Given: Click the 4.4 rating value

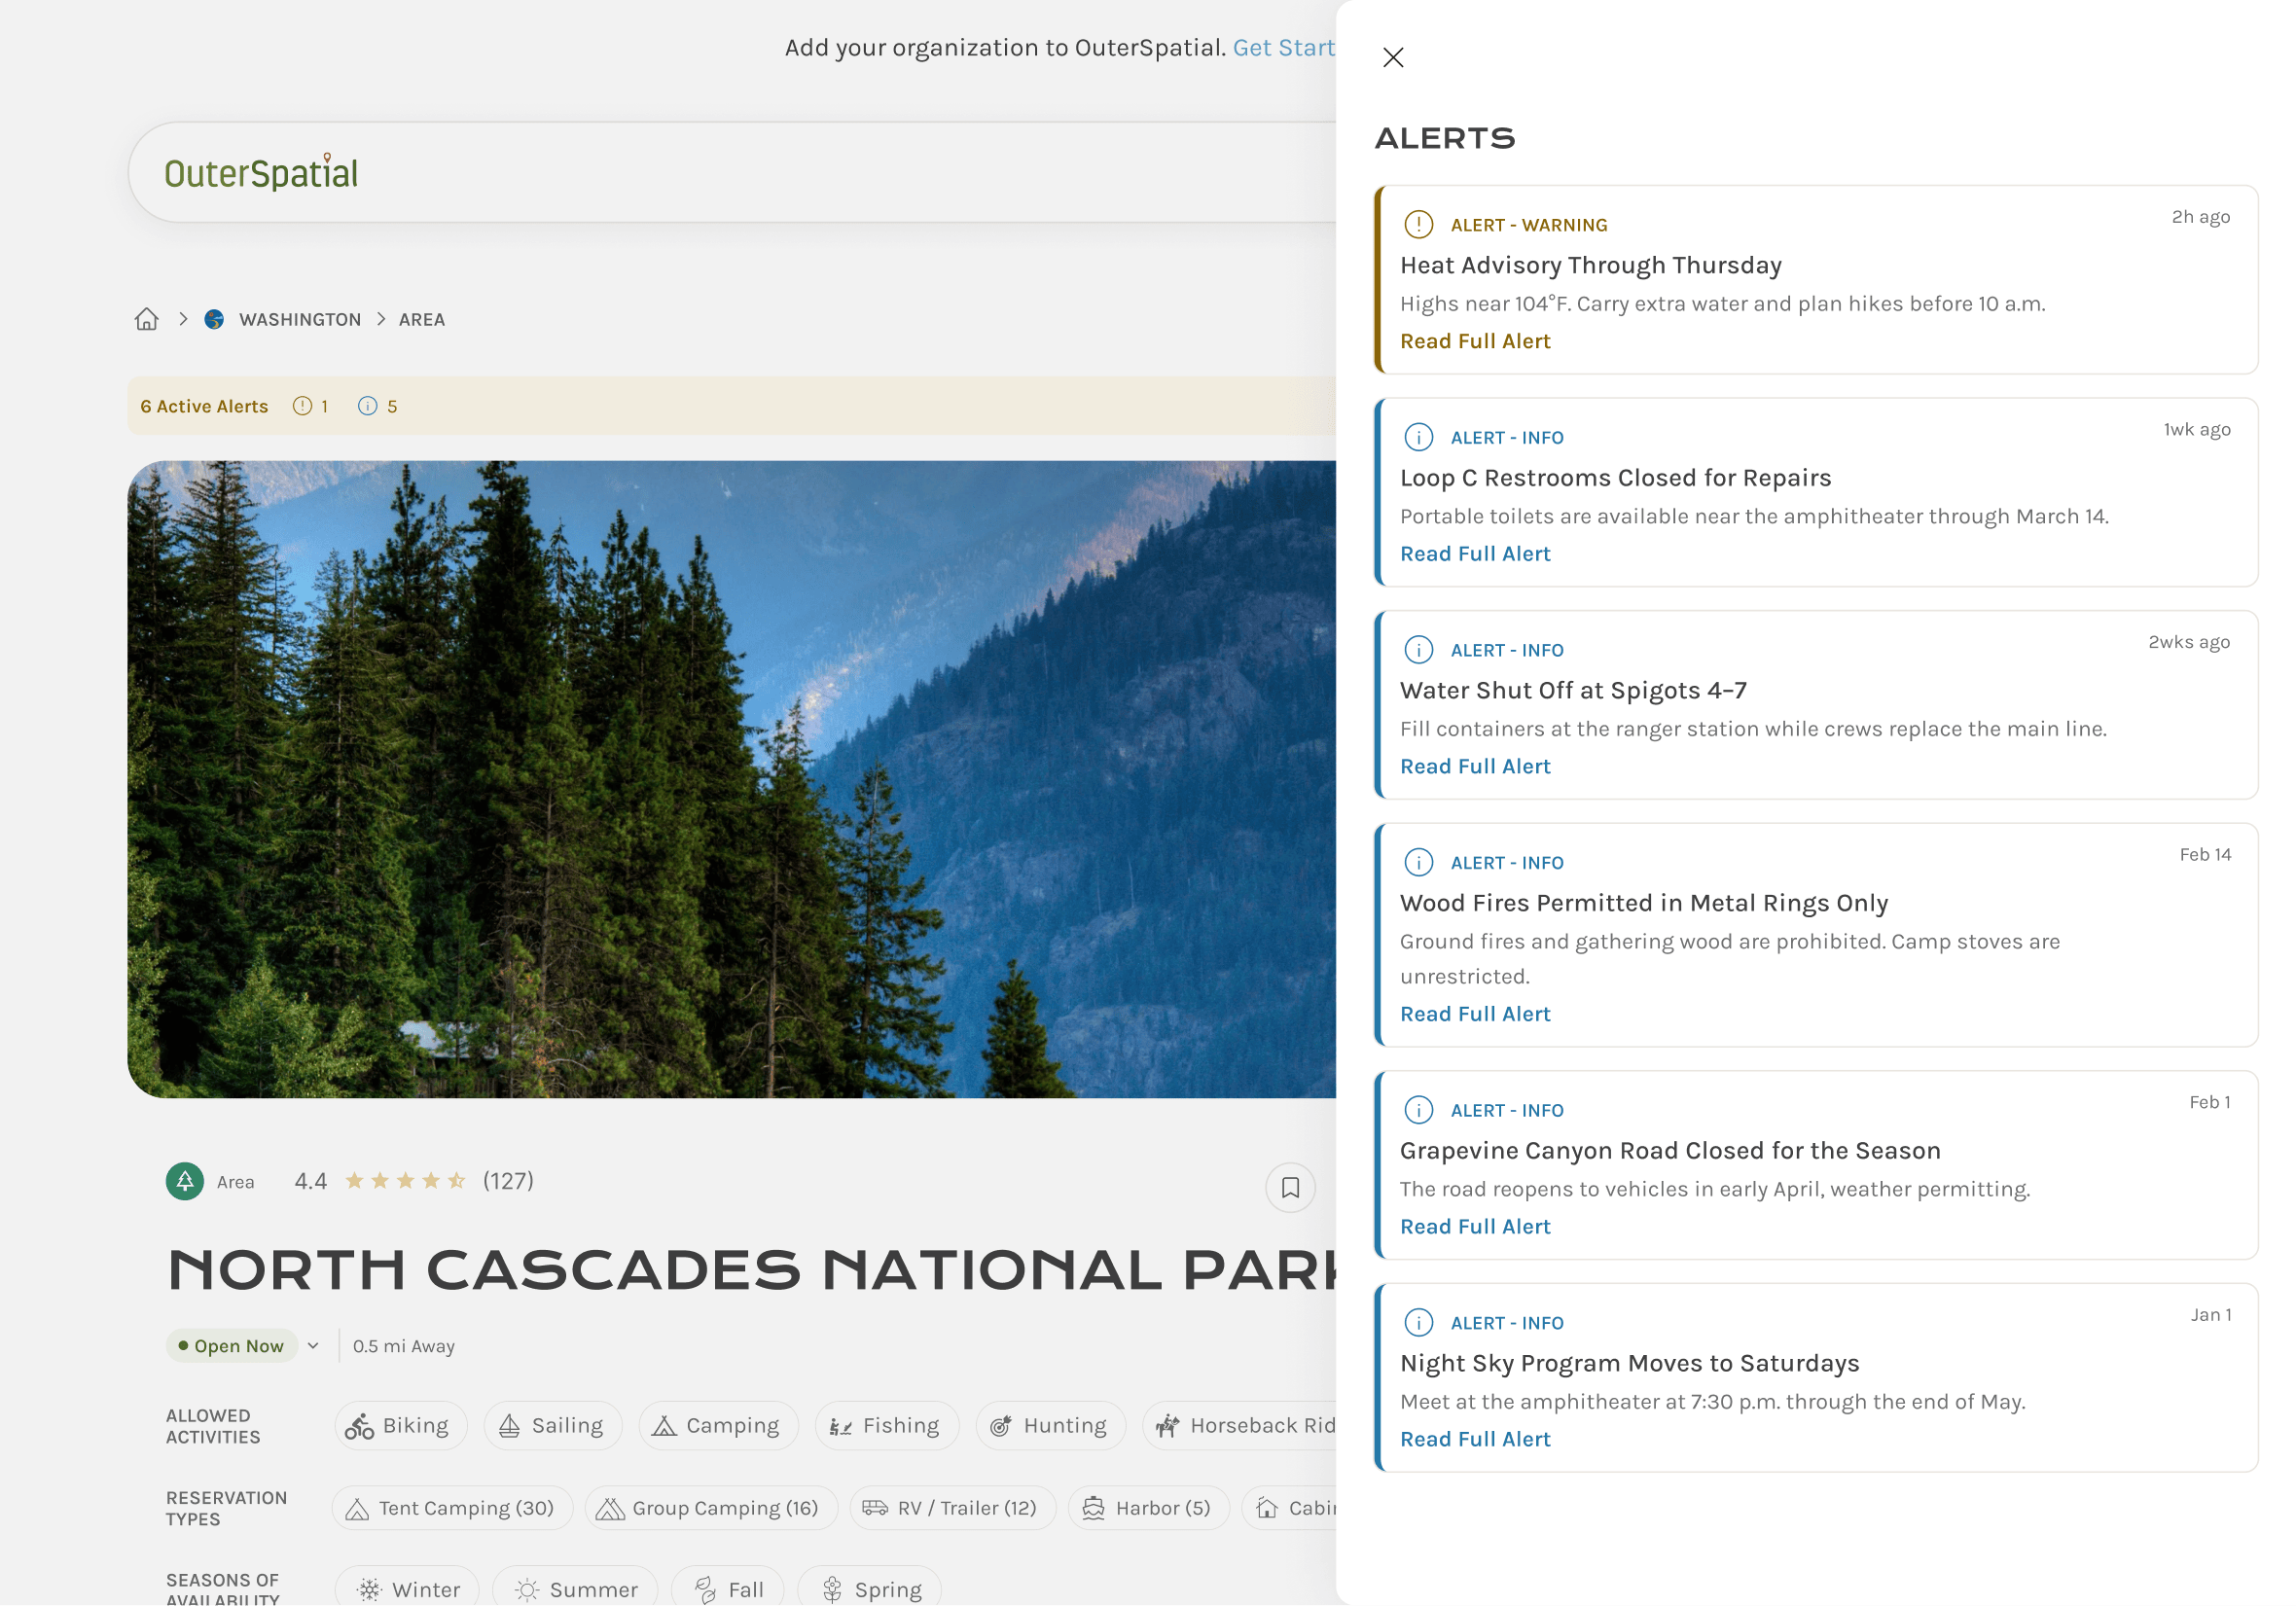Looking at the screenshot, I should [x=311, y=1181].
